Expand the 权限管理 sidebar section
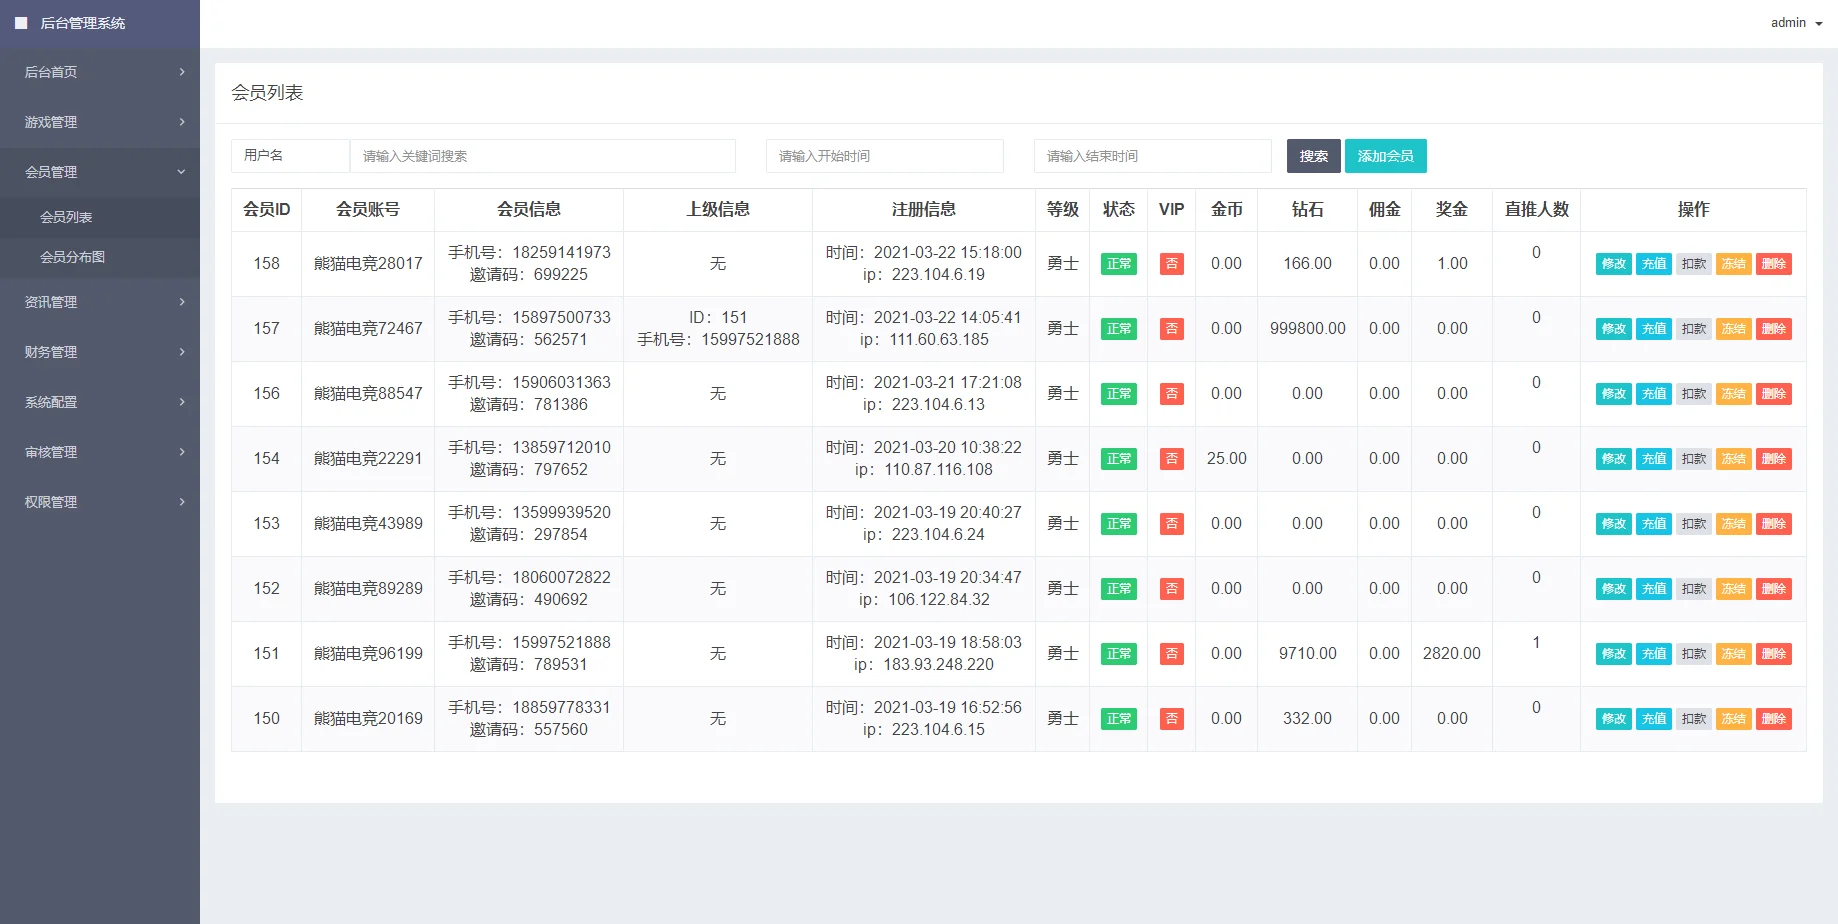The height and width of the screenshot is (924, 1838). coord(100,501)
